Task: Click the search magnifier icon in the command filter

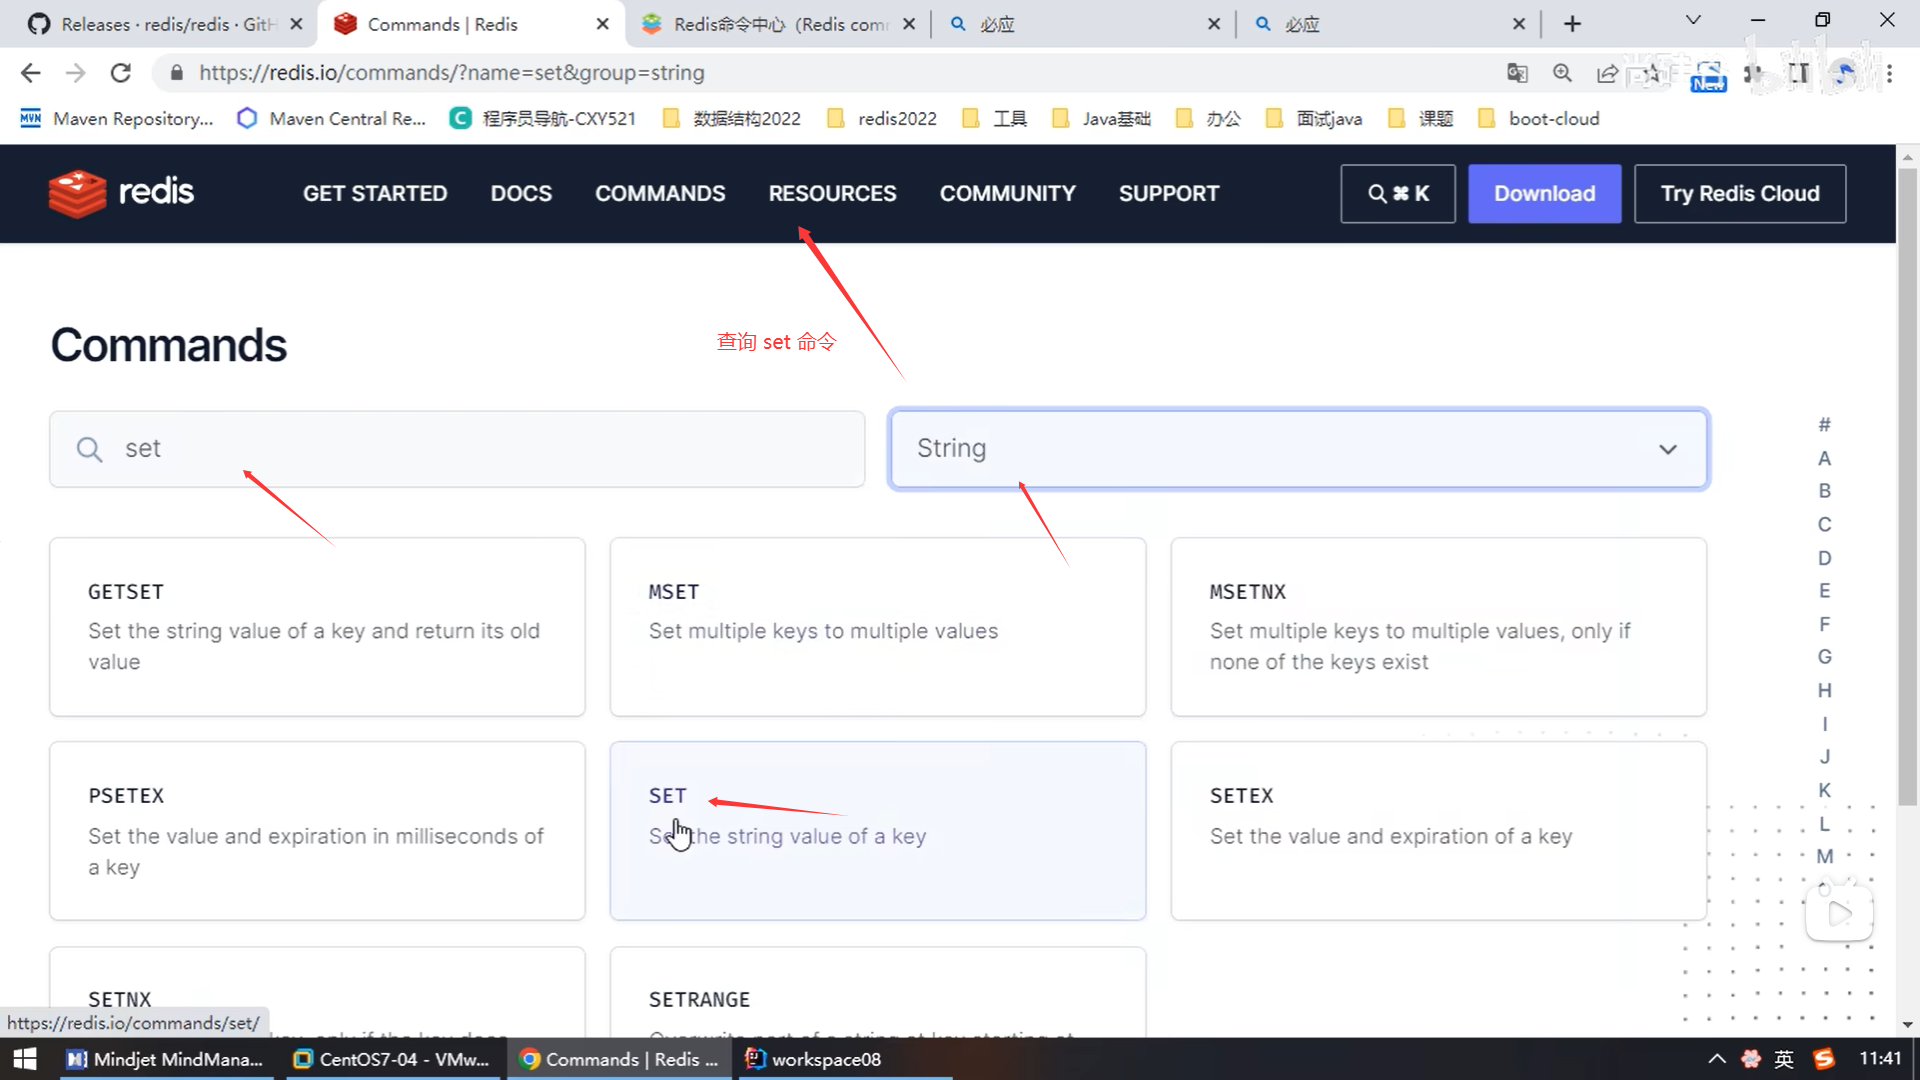Action: 89,449
